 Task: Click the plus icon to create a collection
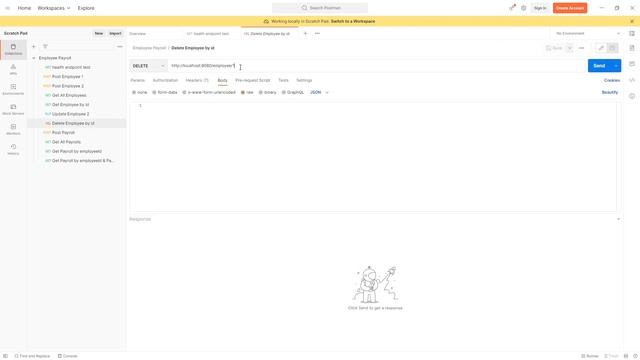tap(34, 47)
